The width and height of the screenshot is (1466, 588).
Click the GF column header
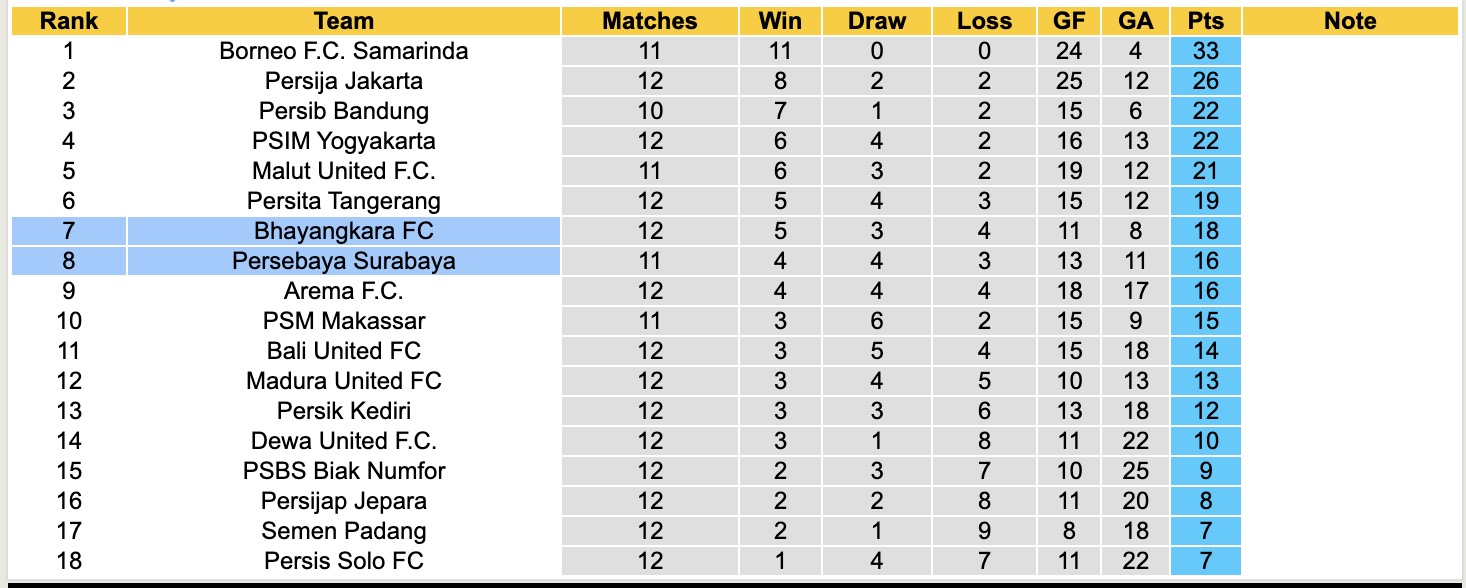[1069, 21]
